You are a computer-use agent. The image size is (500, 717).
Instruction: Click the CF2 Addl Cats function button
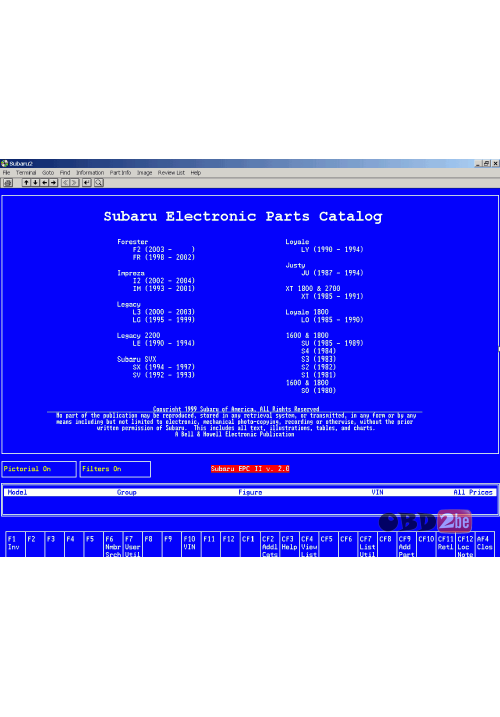[269, 545]
